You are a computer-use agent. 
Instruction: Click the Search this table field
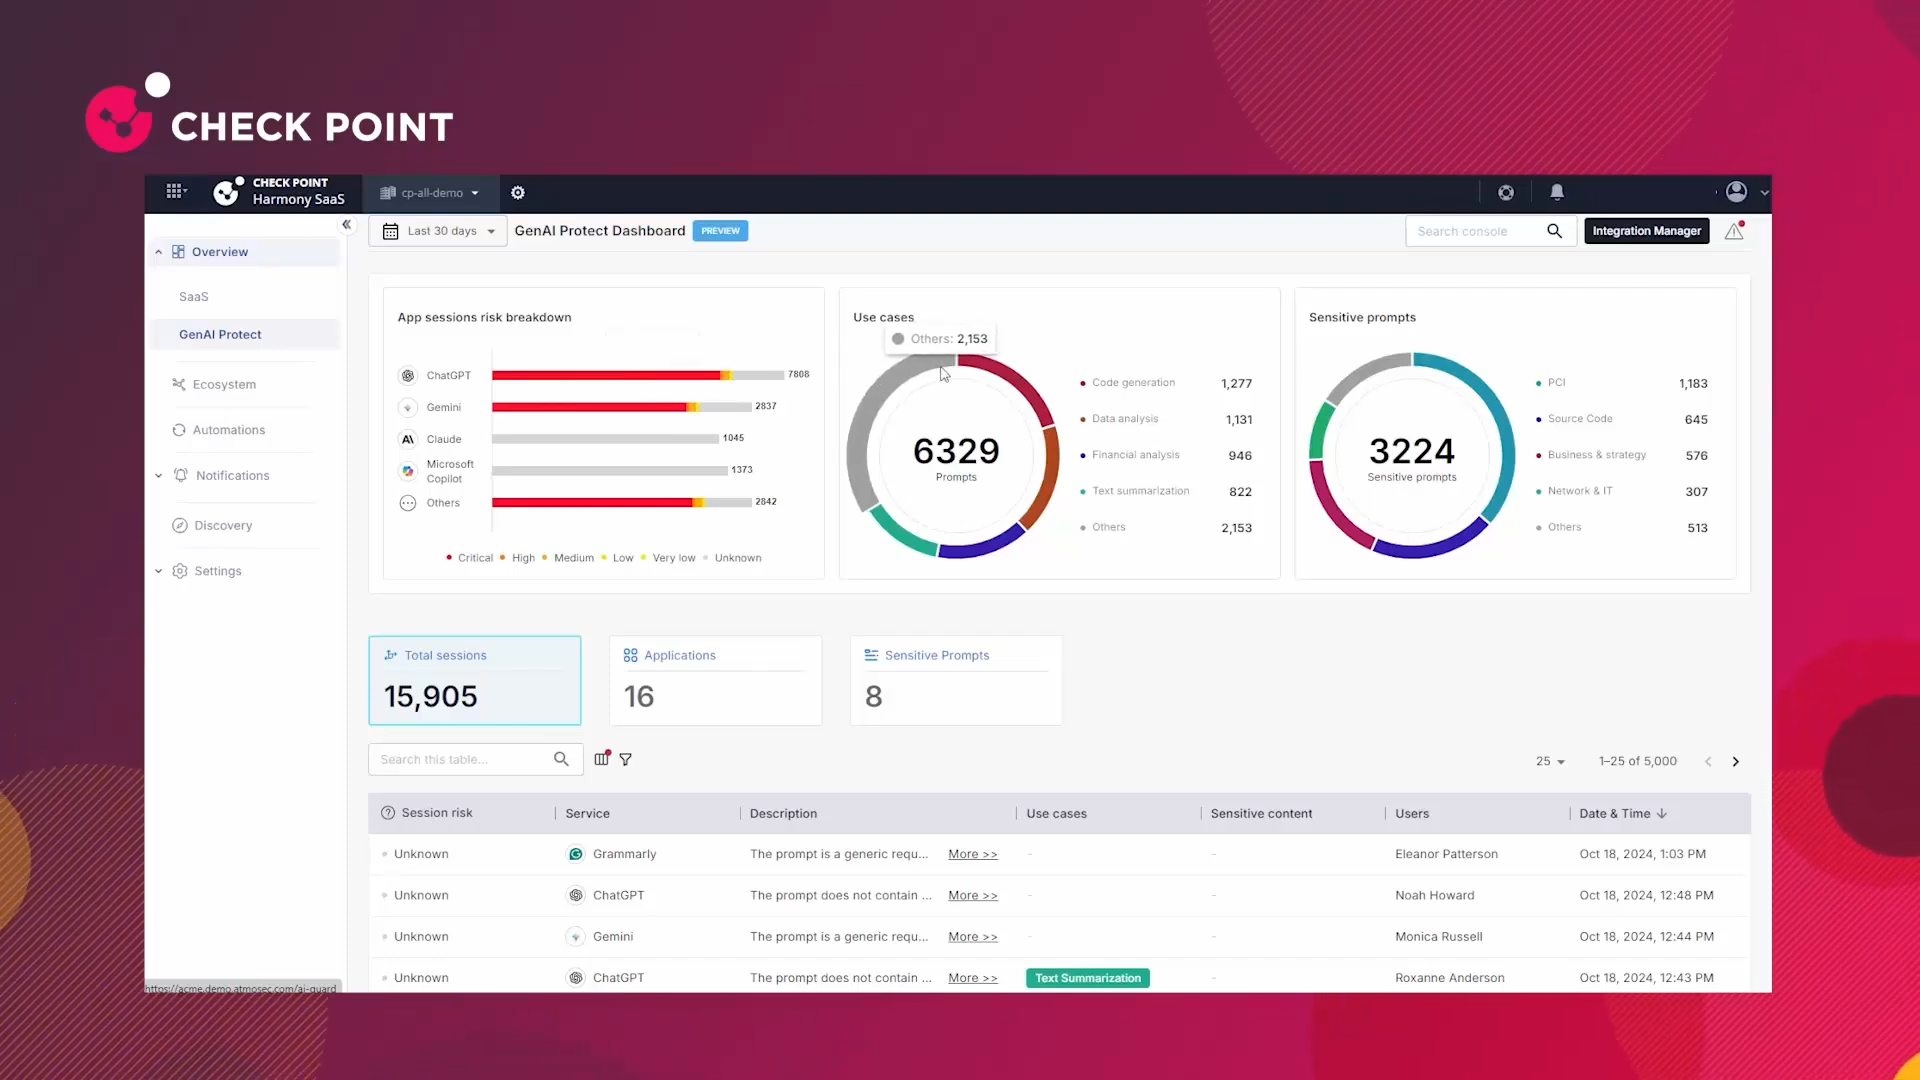(x=460, y=760)
